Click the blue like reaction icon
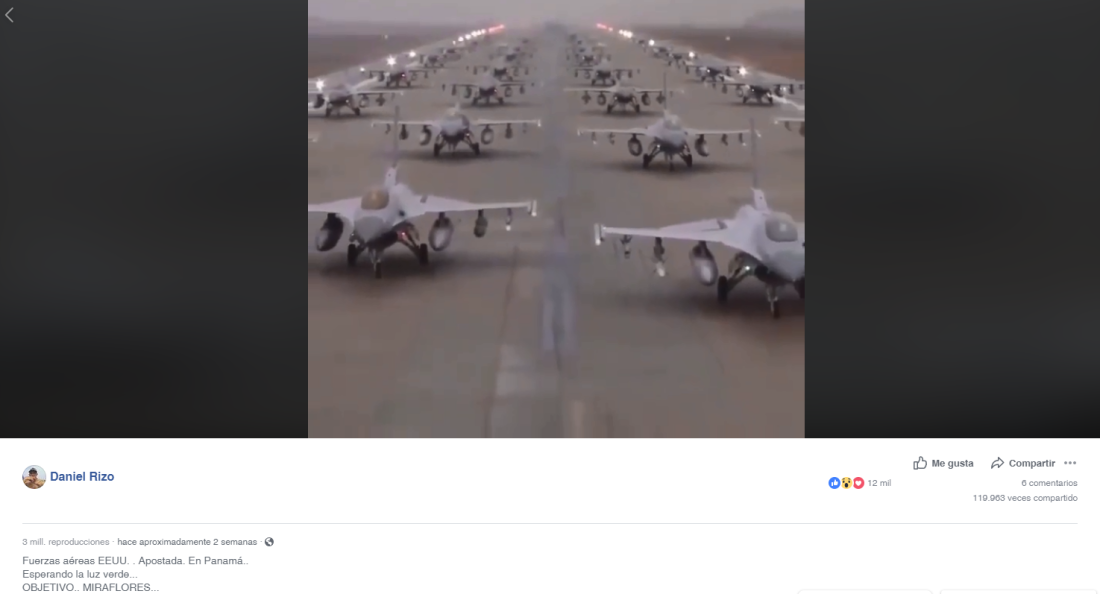1100x594 pixels. (x=834, y=482)
